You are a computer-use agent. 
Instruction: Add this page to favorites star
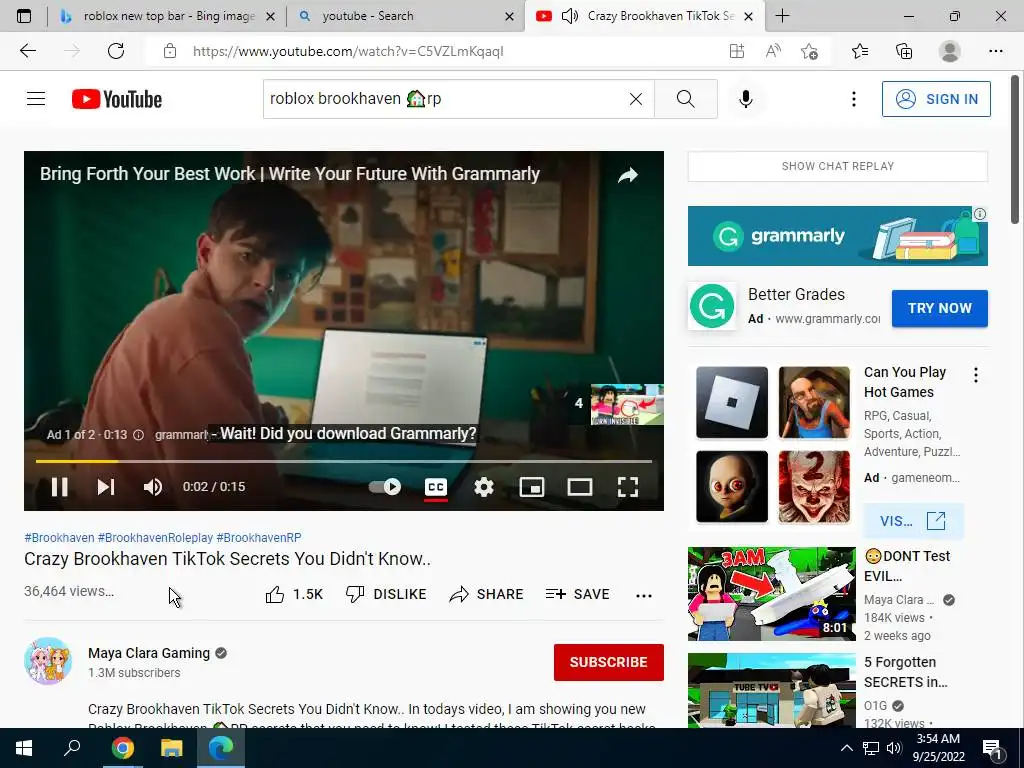809,51
